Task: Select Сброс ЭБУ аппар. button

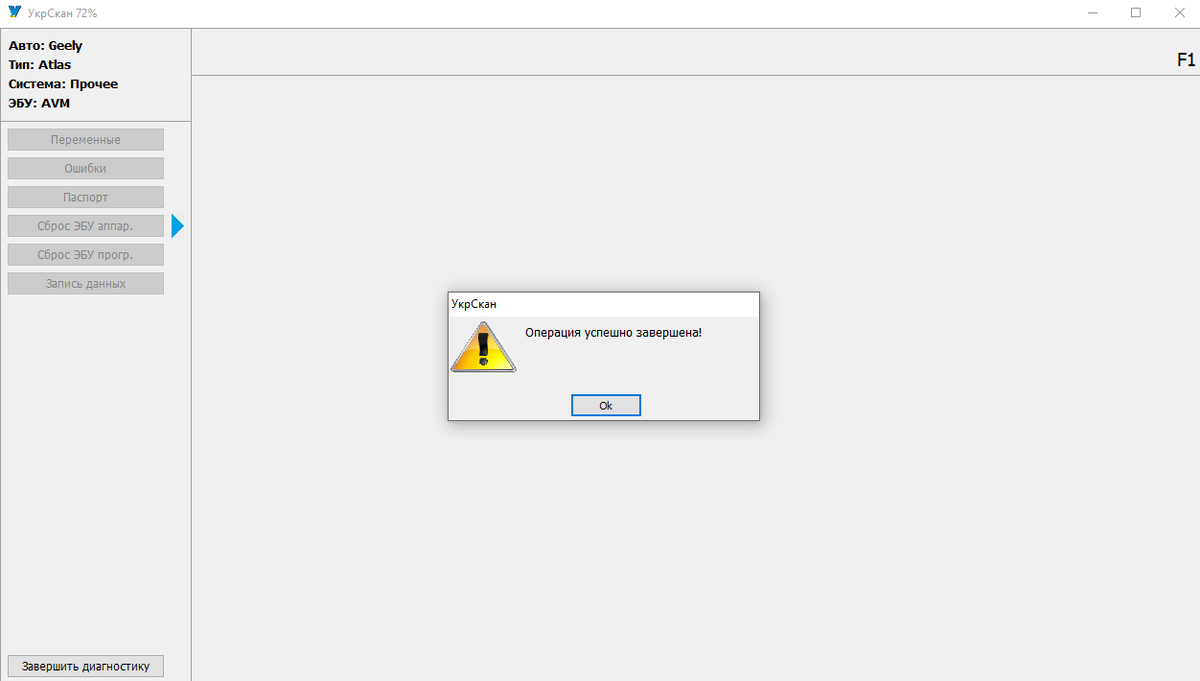Action: [86, 226]
